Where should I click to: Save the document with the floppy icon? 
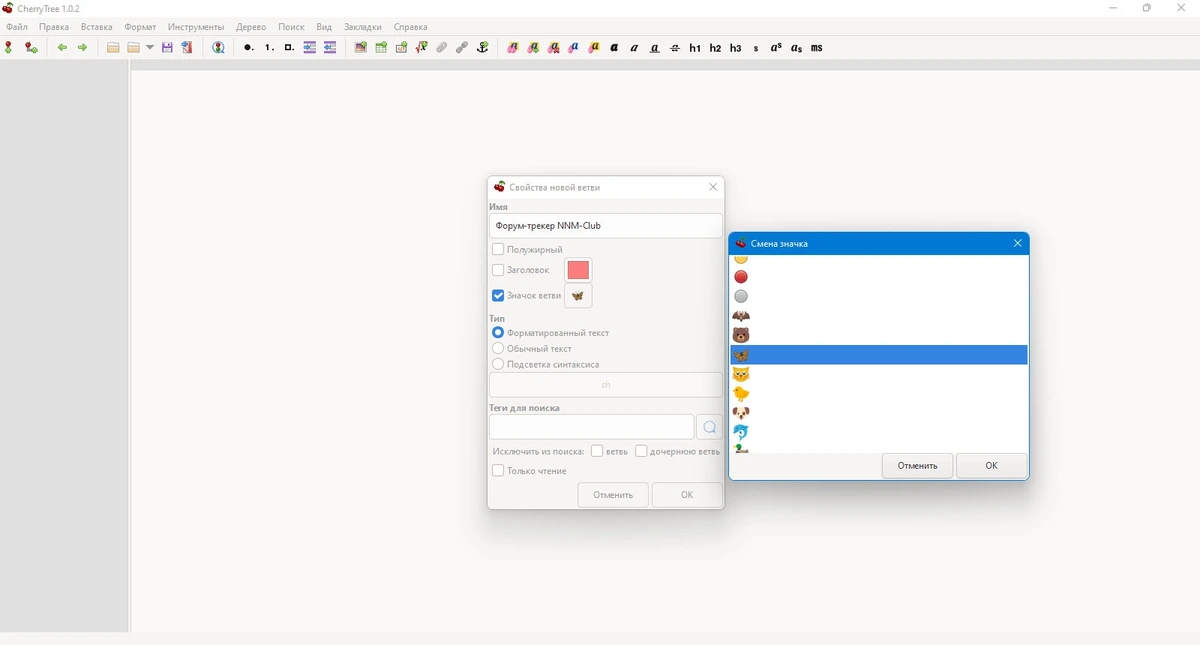167,48
